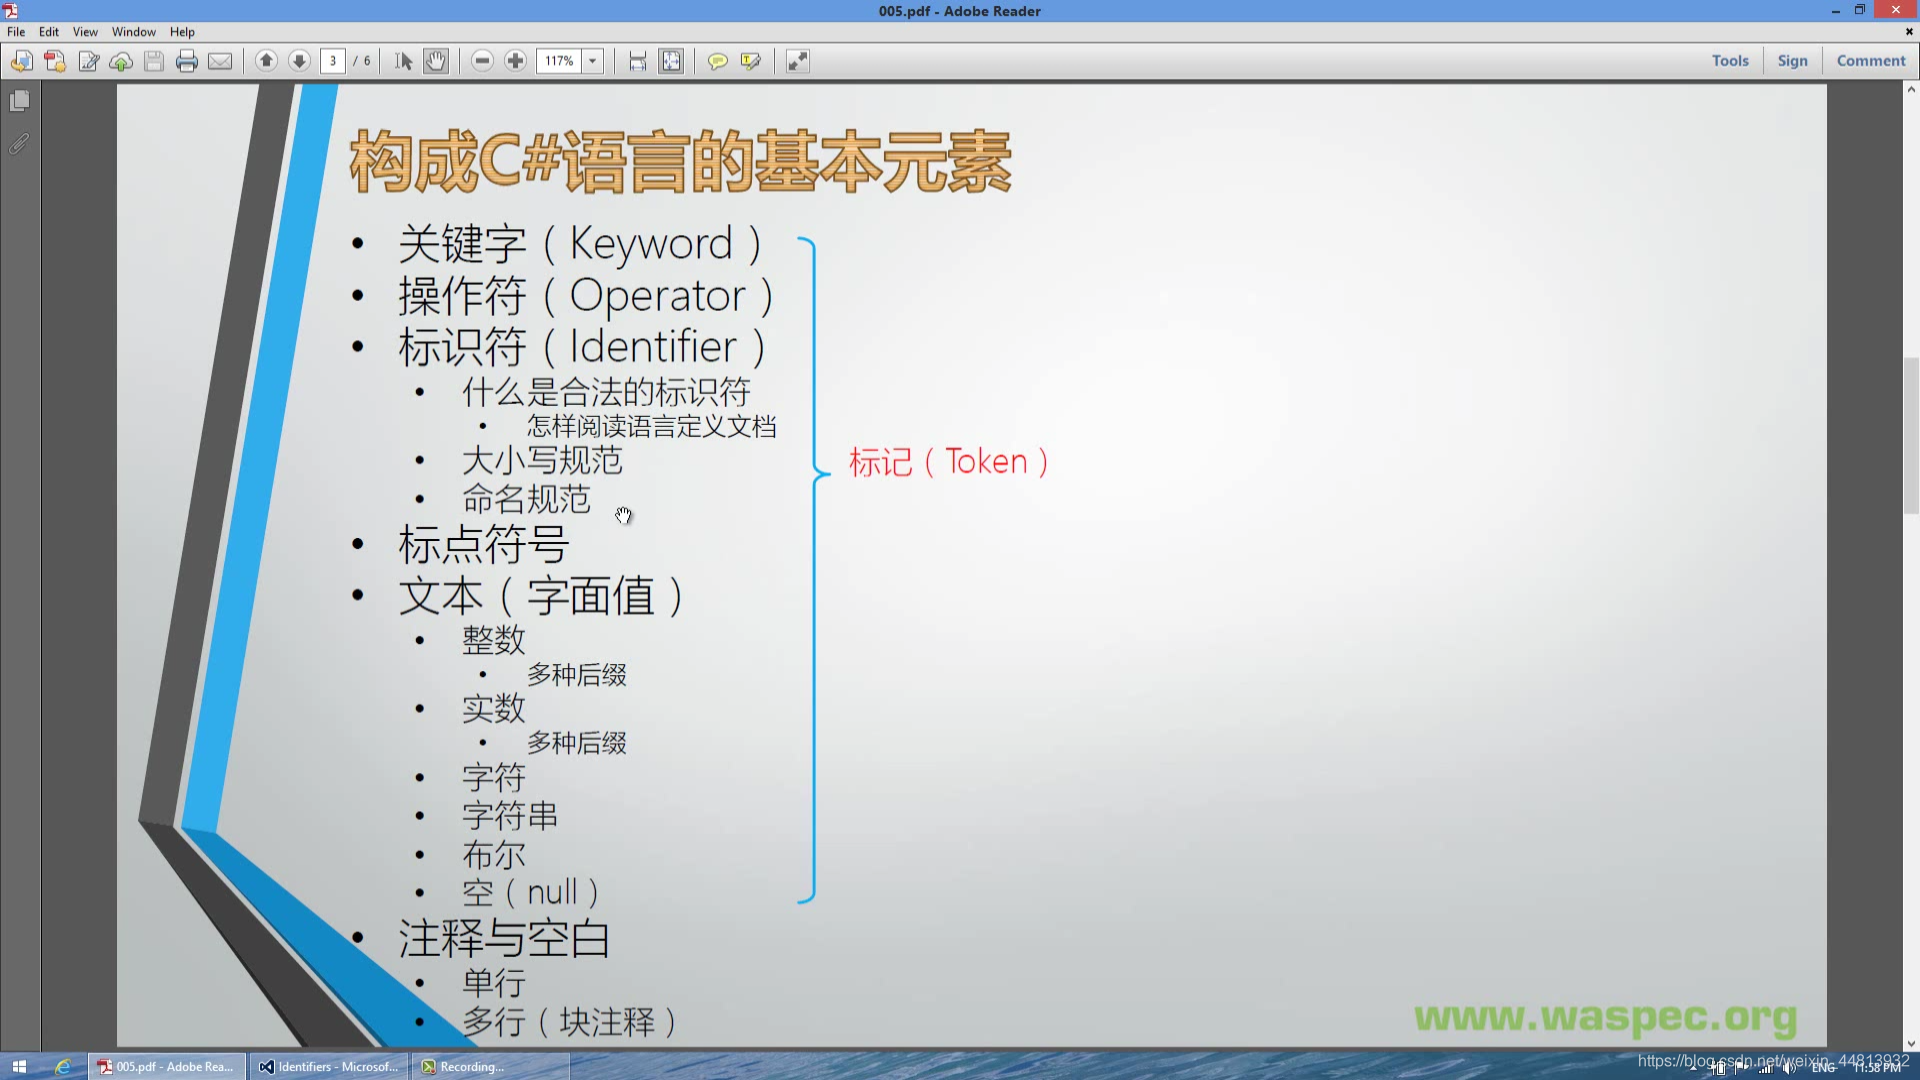Click the highlight annotation tool icon
This screenshot has width=1920, height=1080.
[750, 61]
